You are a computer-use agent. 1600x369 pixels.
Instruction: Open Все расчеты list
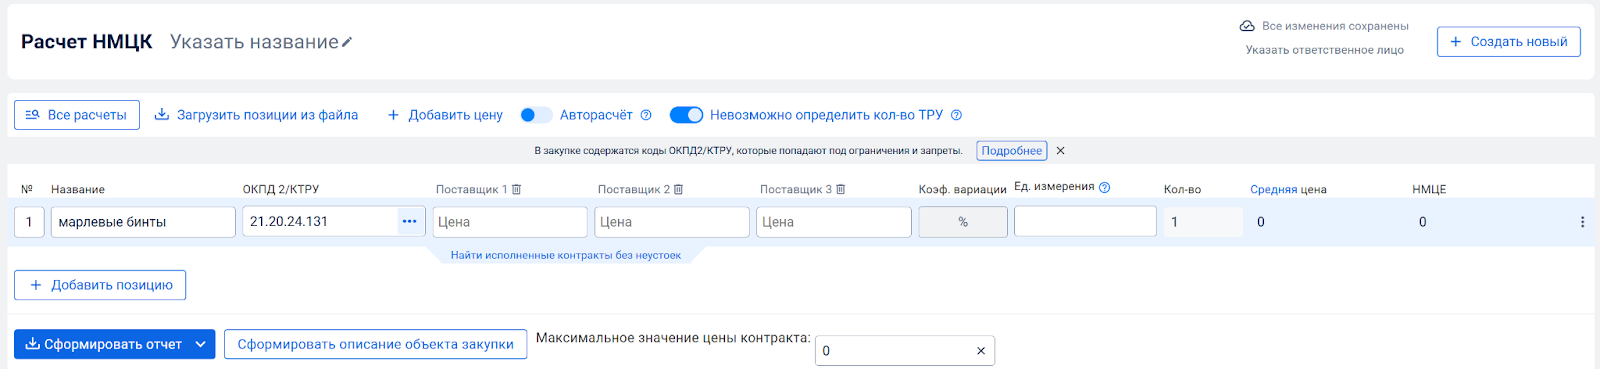[x=77, y=115]
